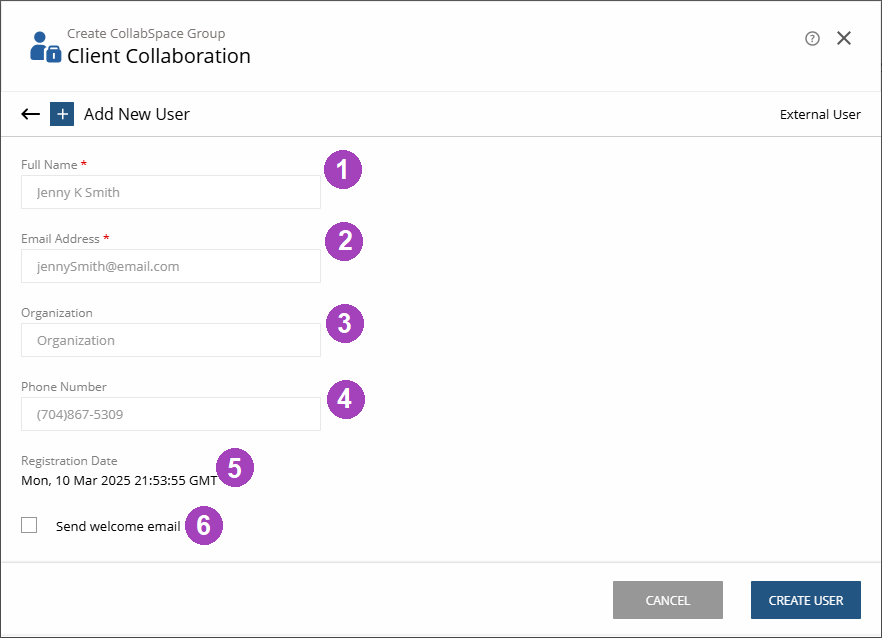Click the Phone Number field label
Image resolution: width=882 pixels, height=638 pixels.
pos(64,387)
